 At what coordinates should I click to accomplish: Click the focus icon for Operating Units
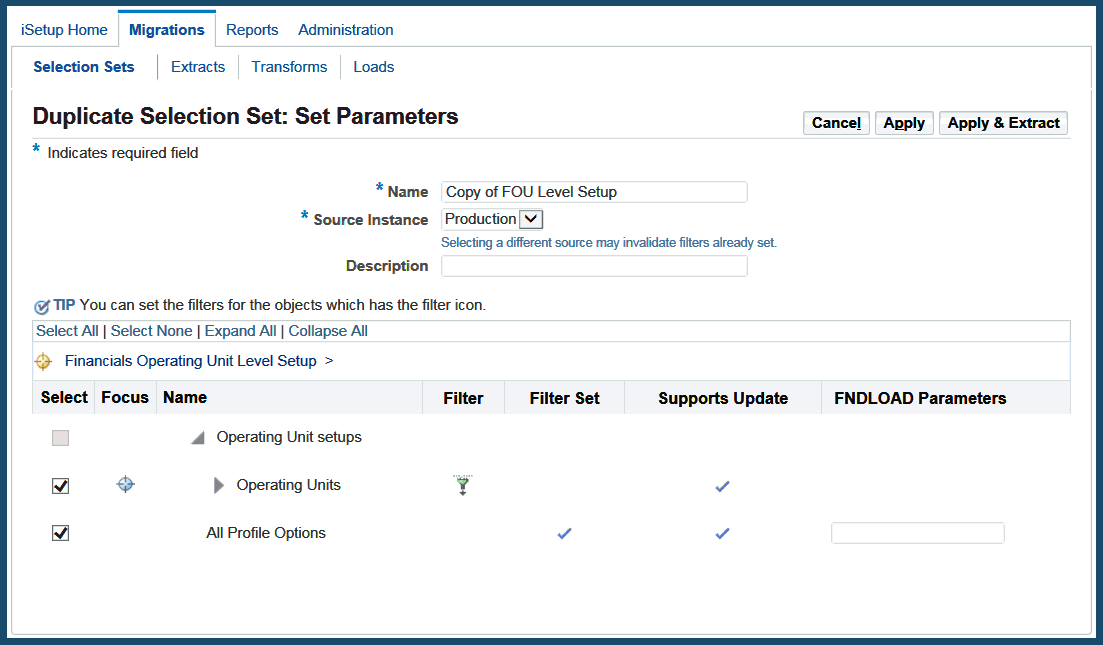pyautogui.click(x=125, y=485)
